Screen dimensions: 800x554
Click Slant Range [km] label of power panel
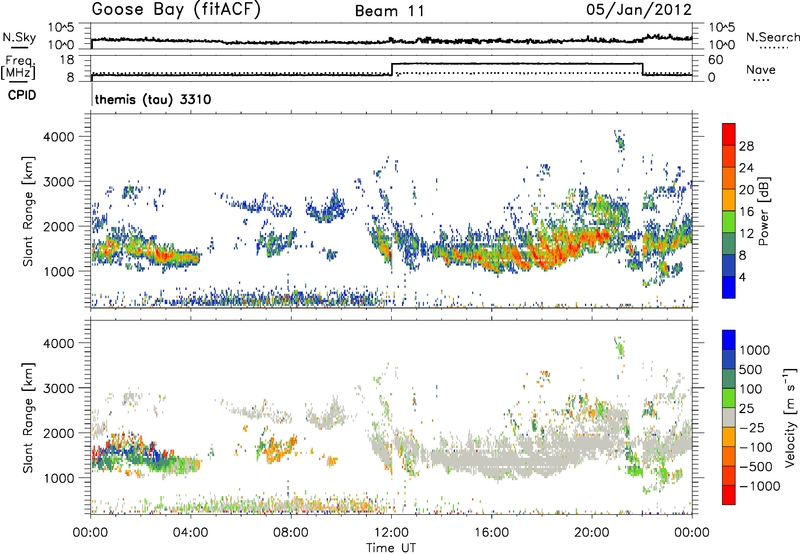[28, 211]
